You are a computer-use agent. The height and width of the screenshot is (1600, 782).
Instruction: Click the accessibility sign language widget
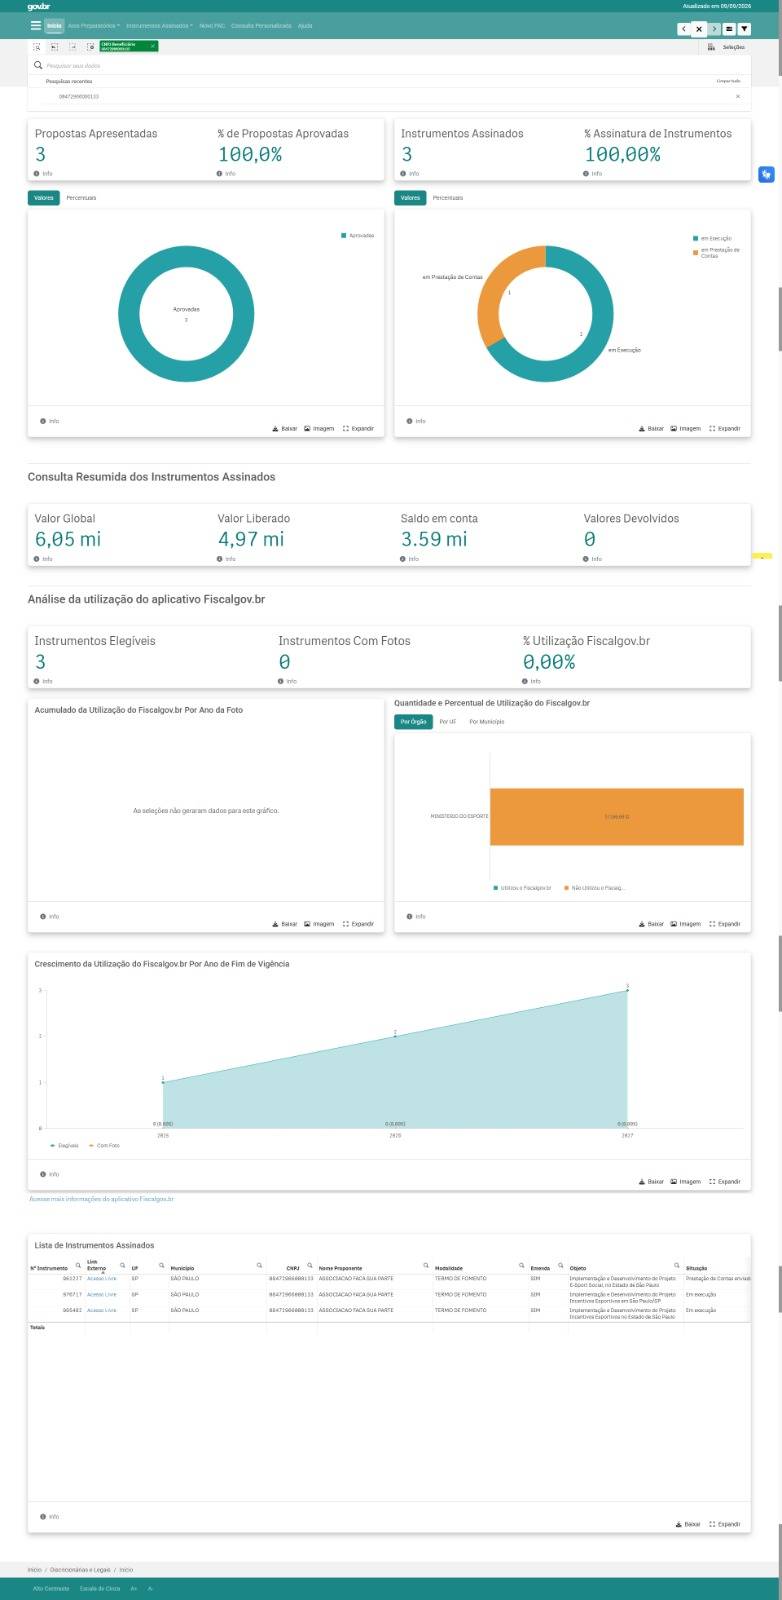(x=766, y=174)
